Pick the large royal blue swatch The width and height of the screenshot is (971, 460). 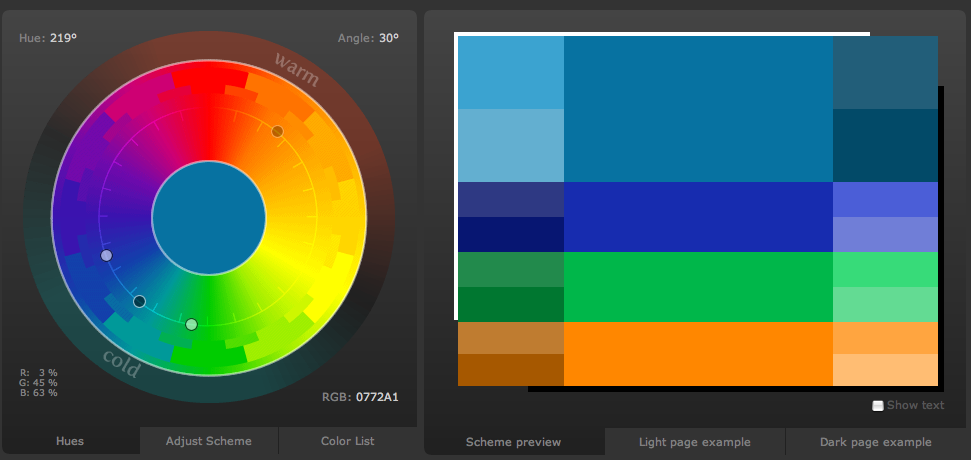pos(698,217)
